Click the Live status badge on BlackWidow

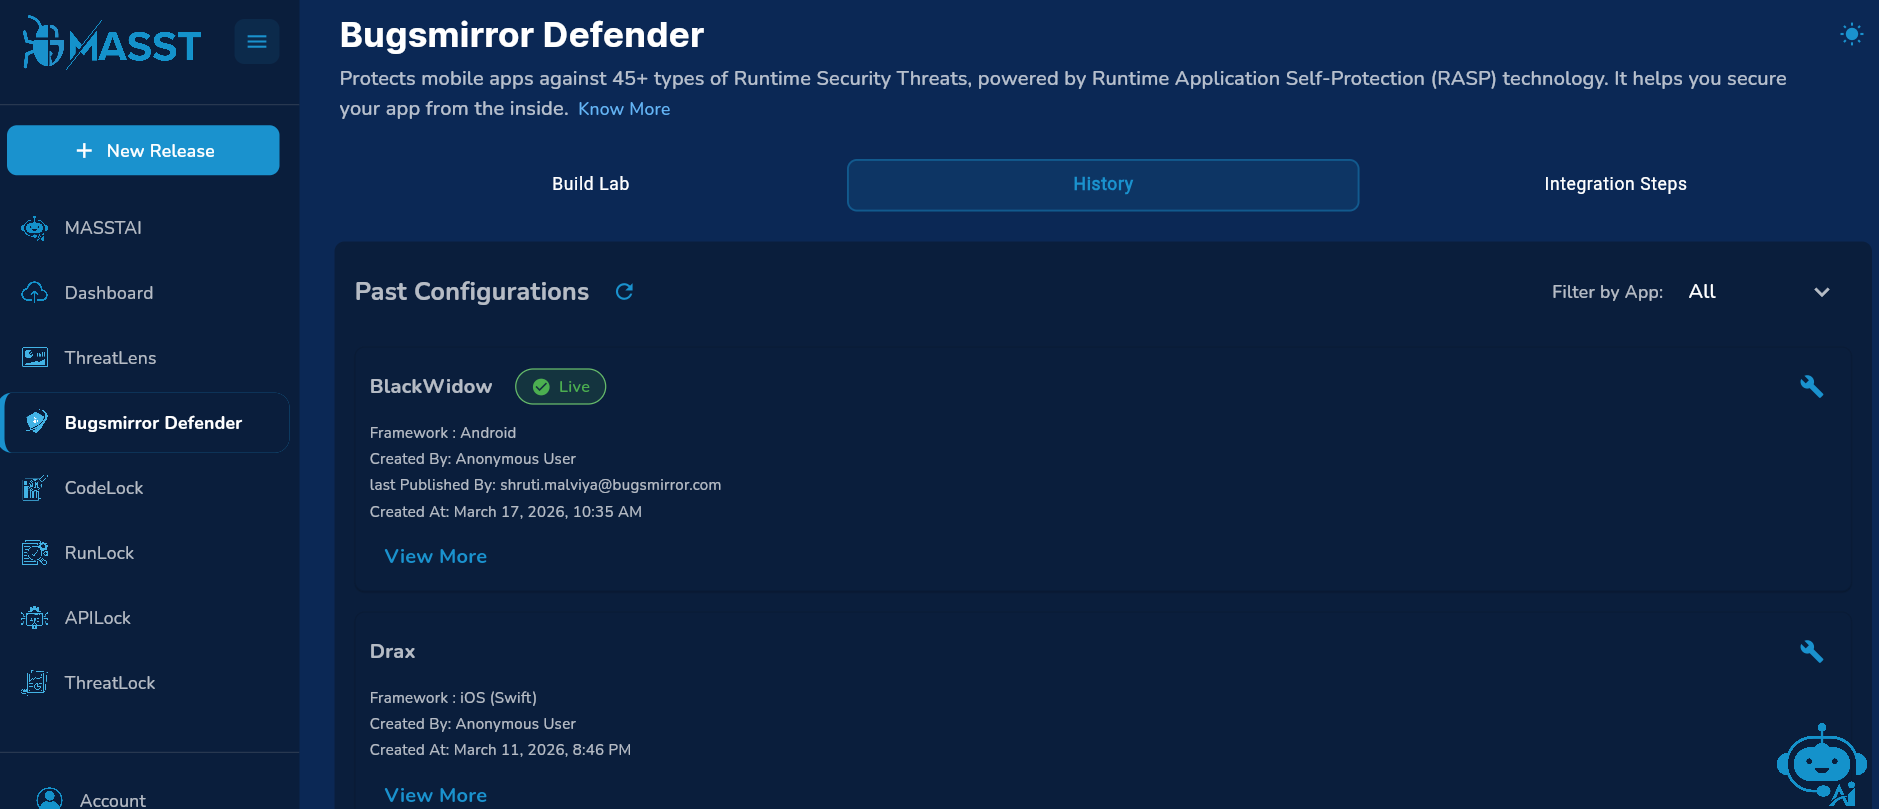pos(560,387)
